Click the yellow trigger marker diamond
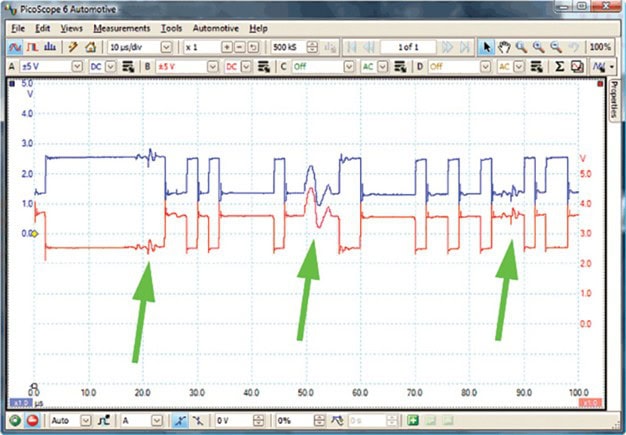This screenshot has height=435, width=626. tap(34, 234)
